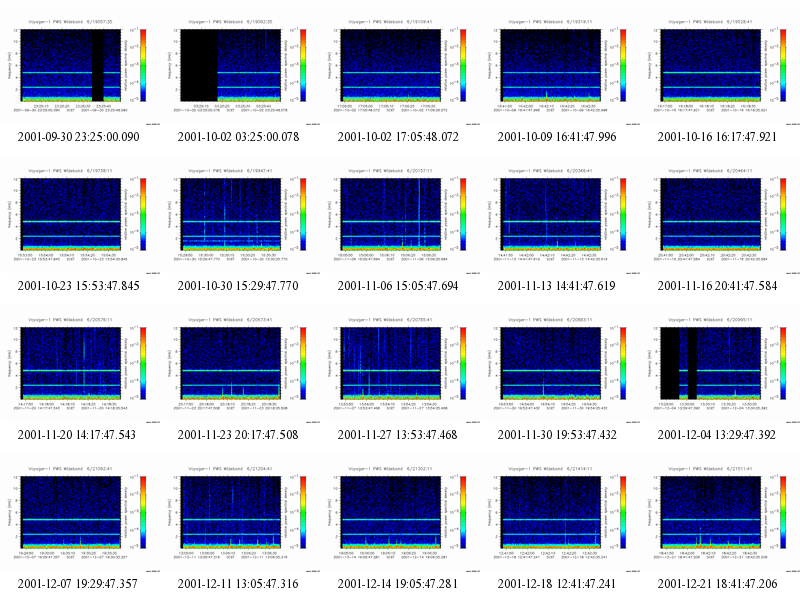Click the caption text 2001-11-06 15:05:47.694
Viewport: 800px width, 596px height.
tap(398, 286)
